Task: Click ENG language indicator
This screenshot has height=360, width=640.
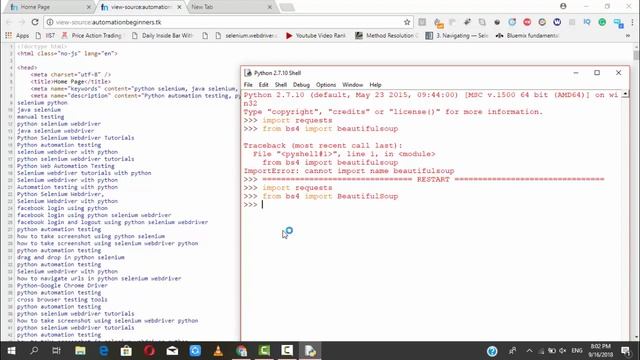Action: pos(577,351)
